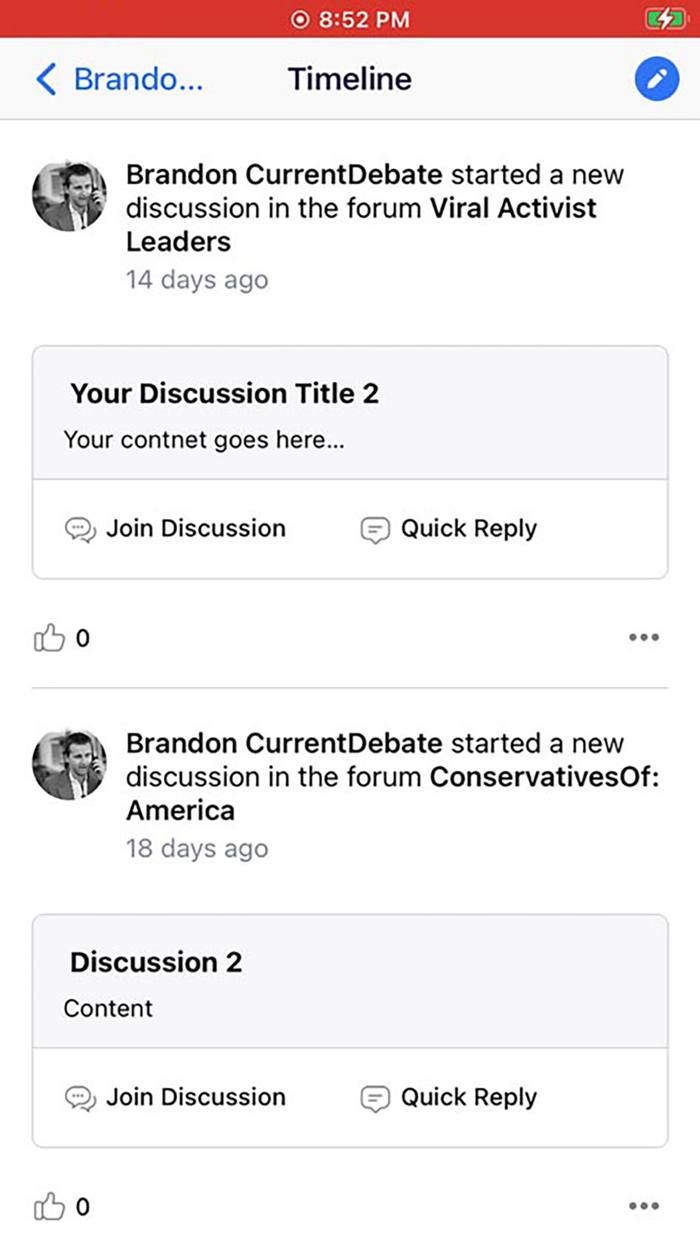Image resolution: width=700 pixels, height=1244 pixels.
Task: Click the reply icon next to second Quick Reply
Action: point(374,1098)
